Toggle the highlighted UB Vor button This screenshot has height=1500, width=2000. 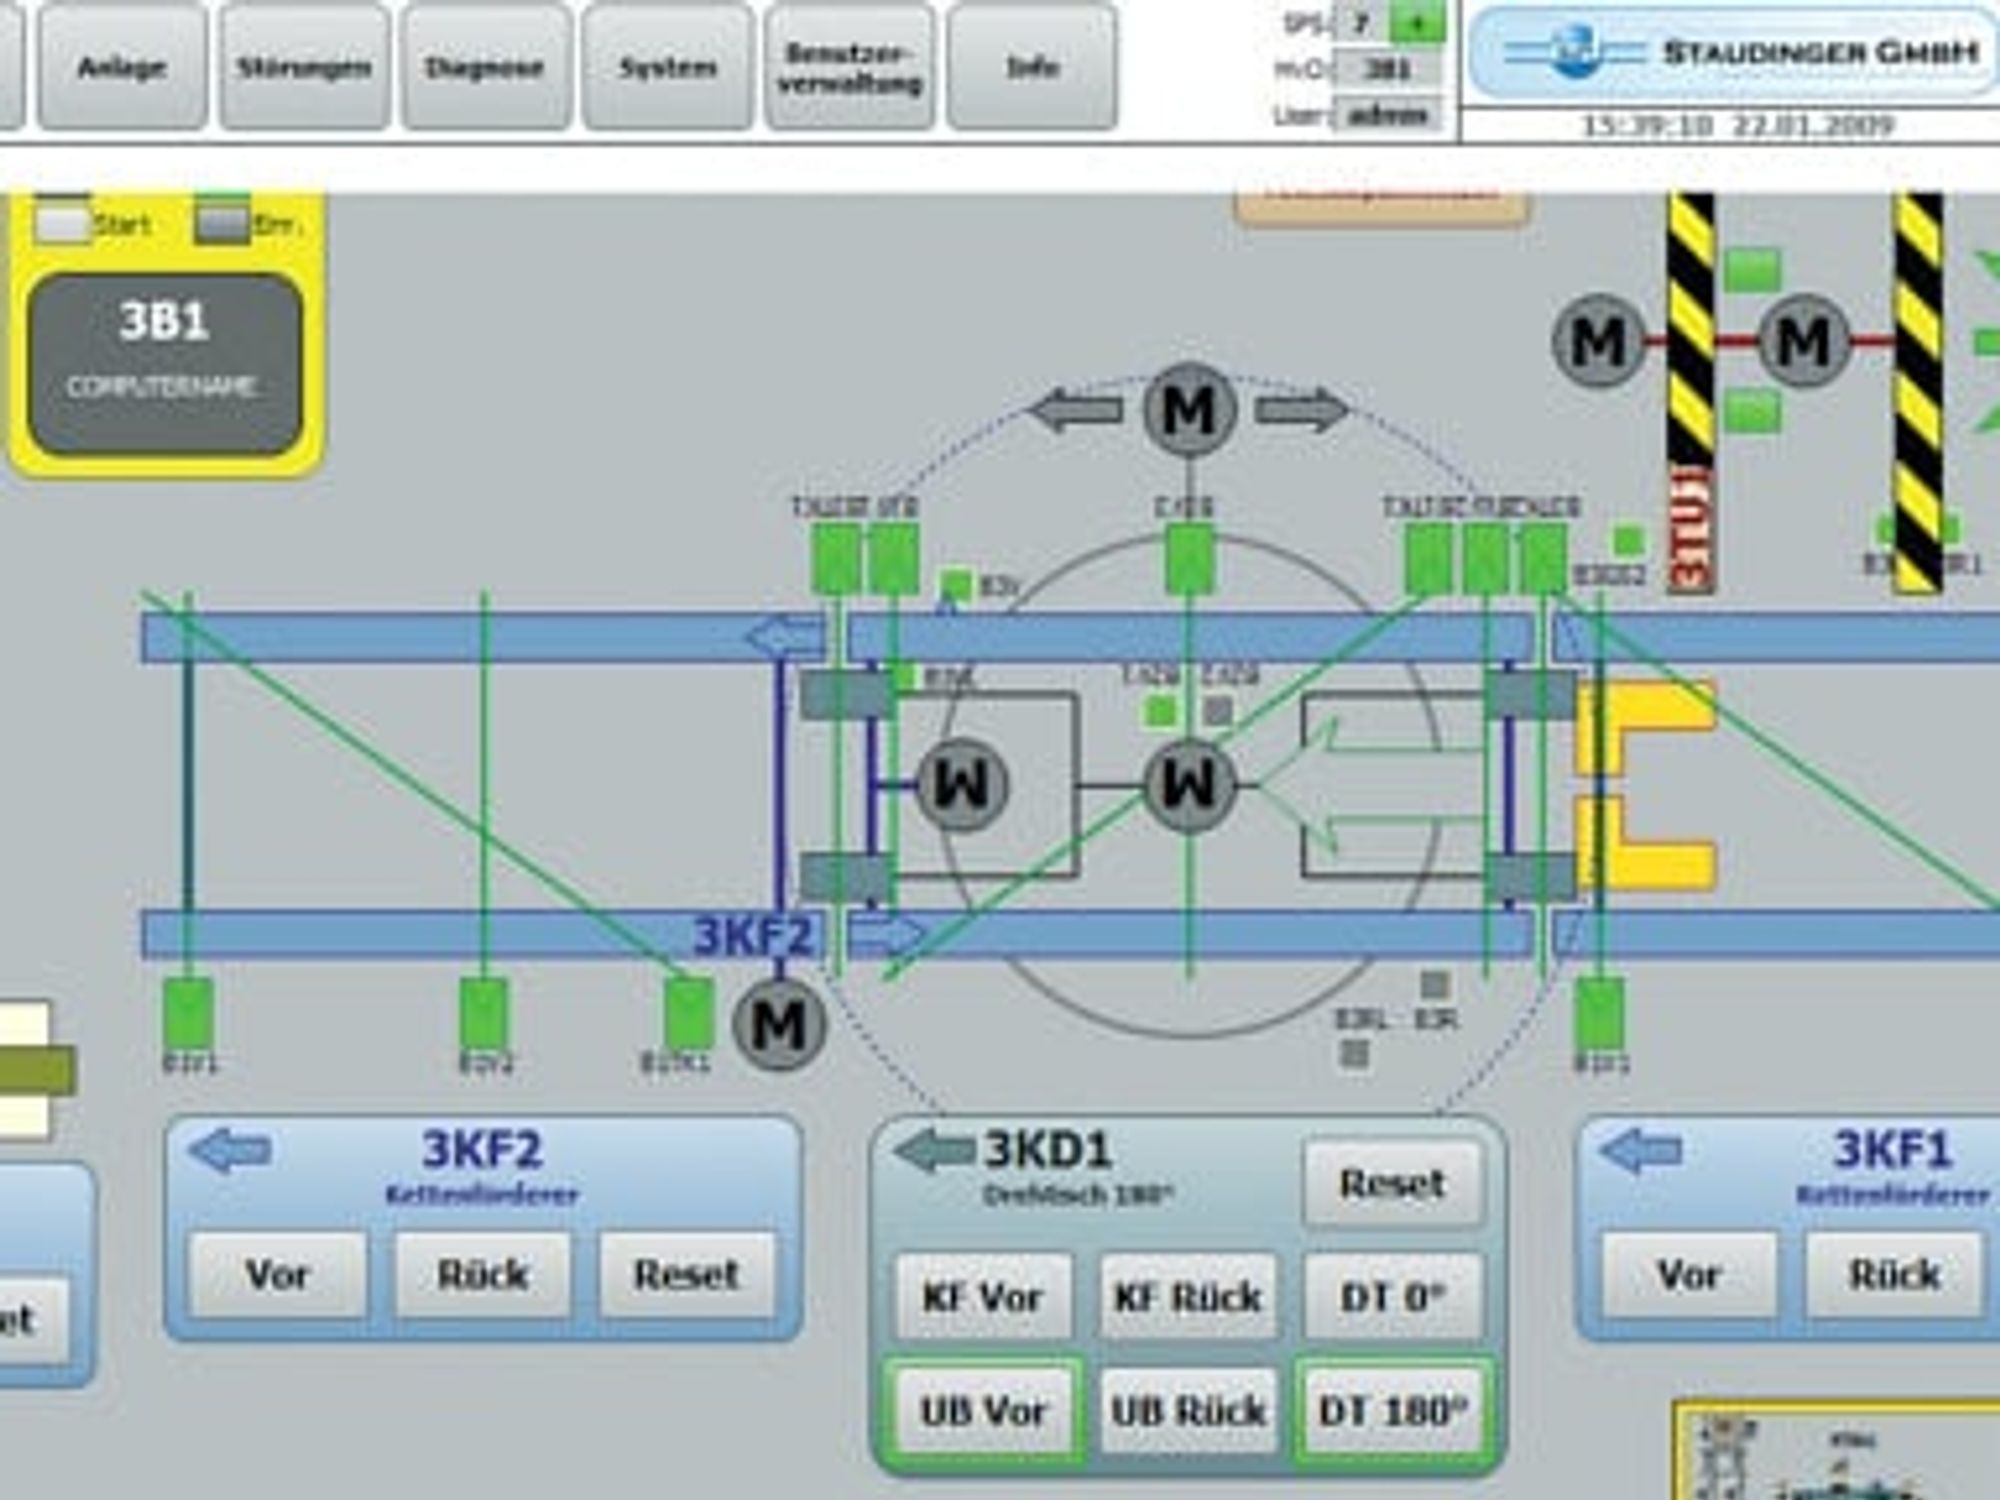(x=983, y=1410)
